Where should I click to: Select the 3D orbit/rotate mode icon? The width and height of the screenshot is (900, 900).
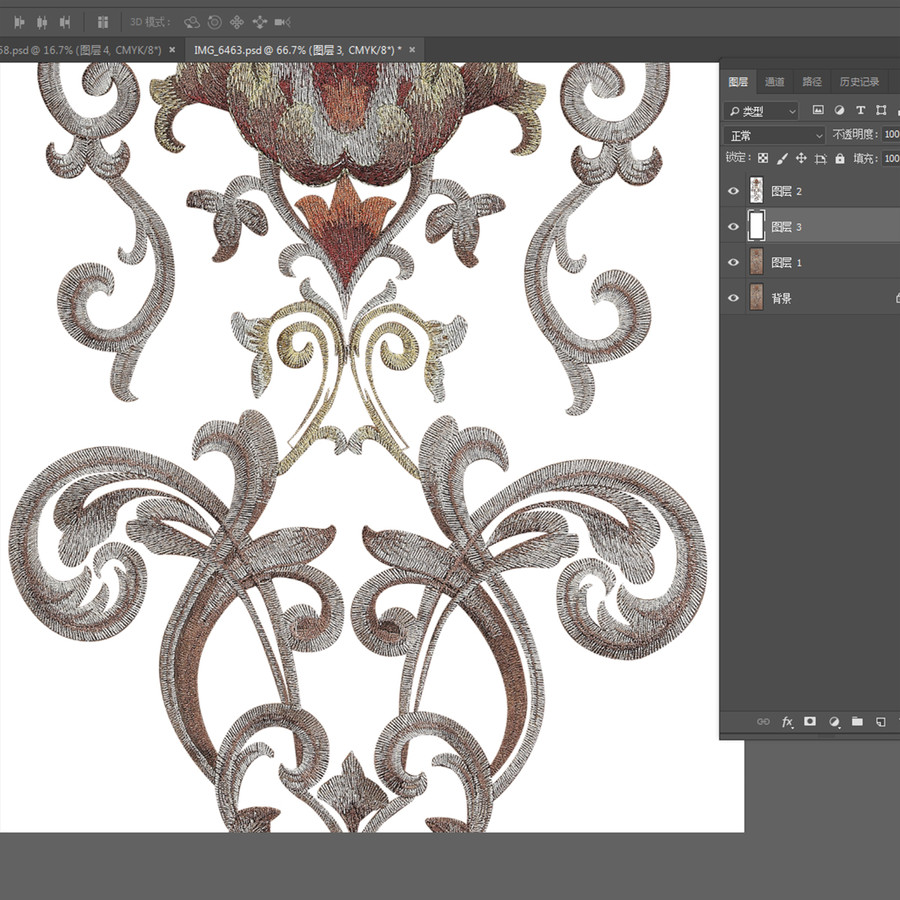tap(192, 22)
